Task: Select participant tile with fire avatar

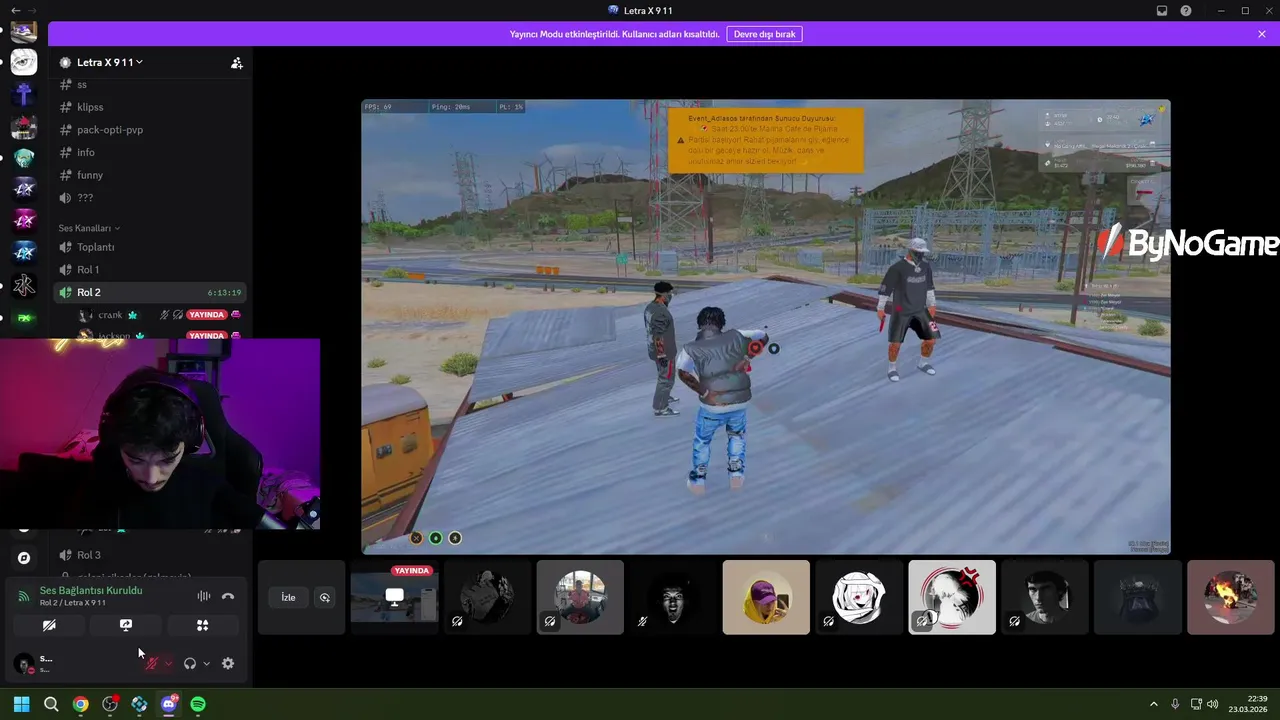Action: pos(1231,597)
